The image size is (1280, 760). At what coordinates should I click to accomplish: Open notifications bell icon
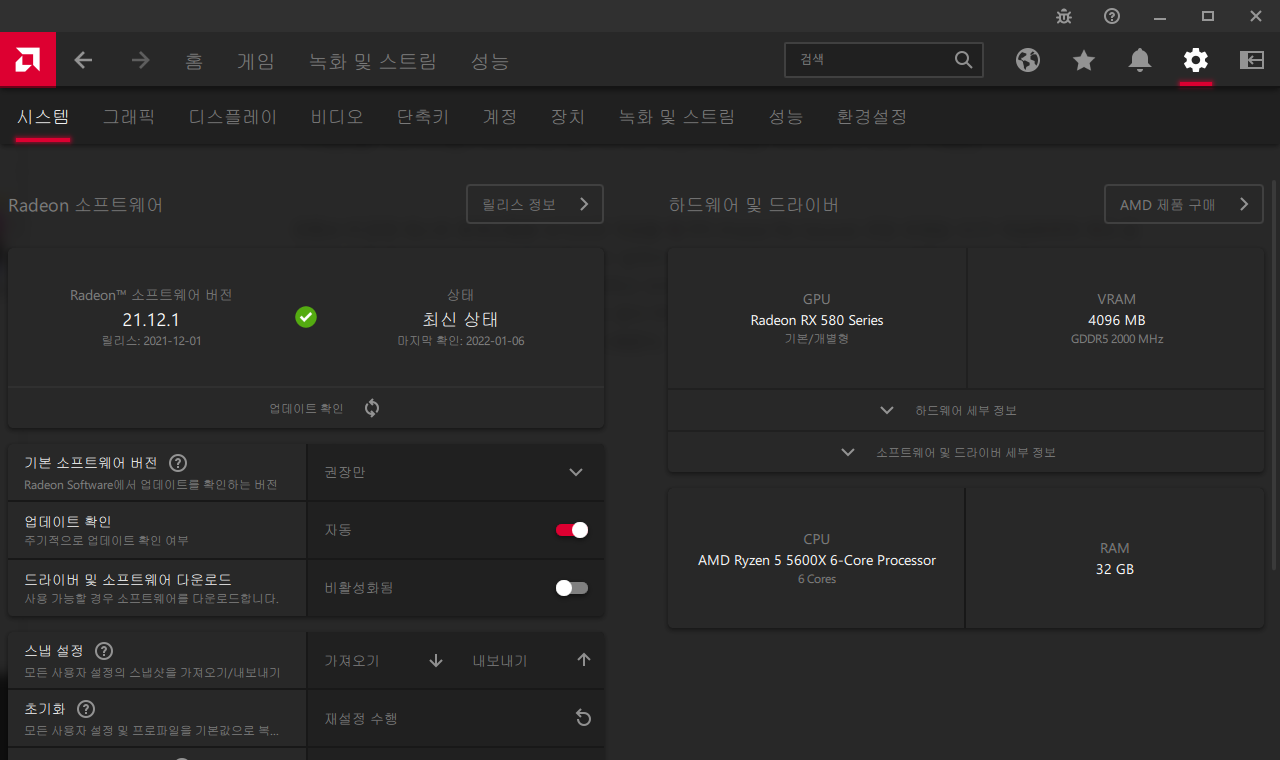(x=1140, y=60)
